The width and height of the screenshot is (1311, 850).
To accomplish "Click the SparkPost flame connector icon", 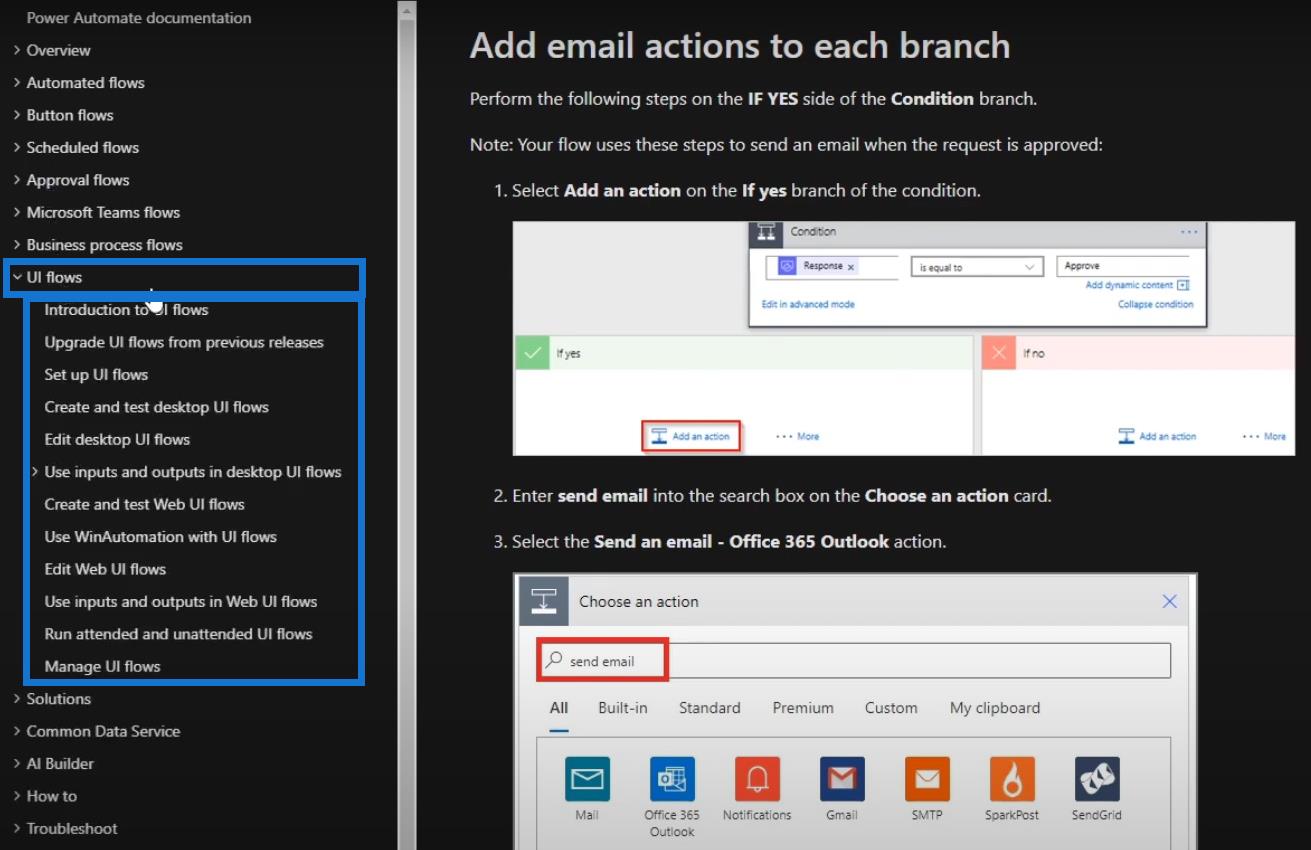I will [x=1012, y=779].
